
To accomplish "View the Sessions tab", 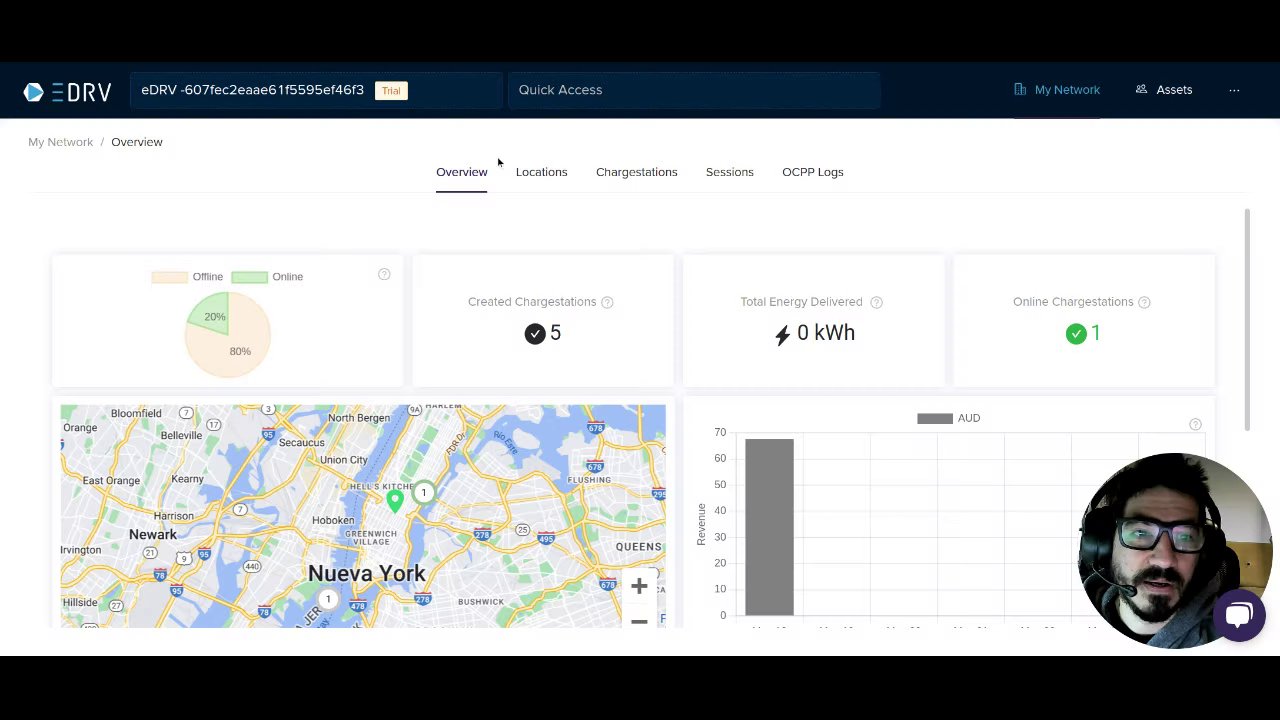I will 730,172.
